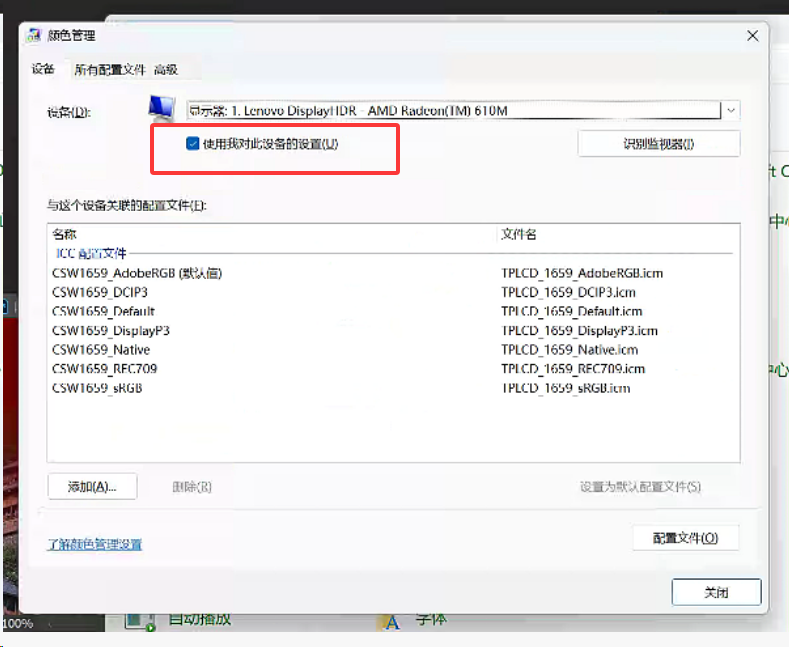Switch to the 所有配置文件 tab
The height and width of the screenshot is (647, 789).
pyautogui.click(x=109, y=70)
